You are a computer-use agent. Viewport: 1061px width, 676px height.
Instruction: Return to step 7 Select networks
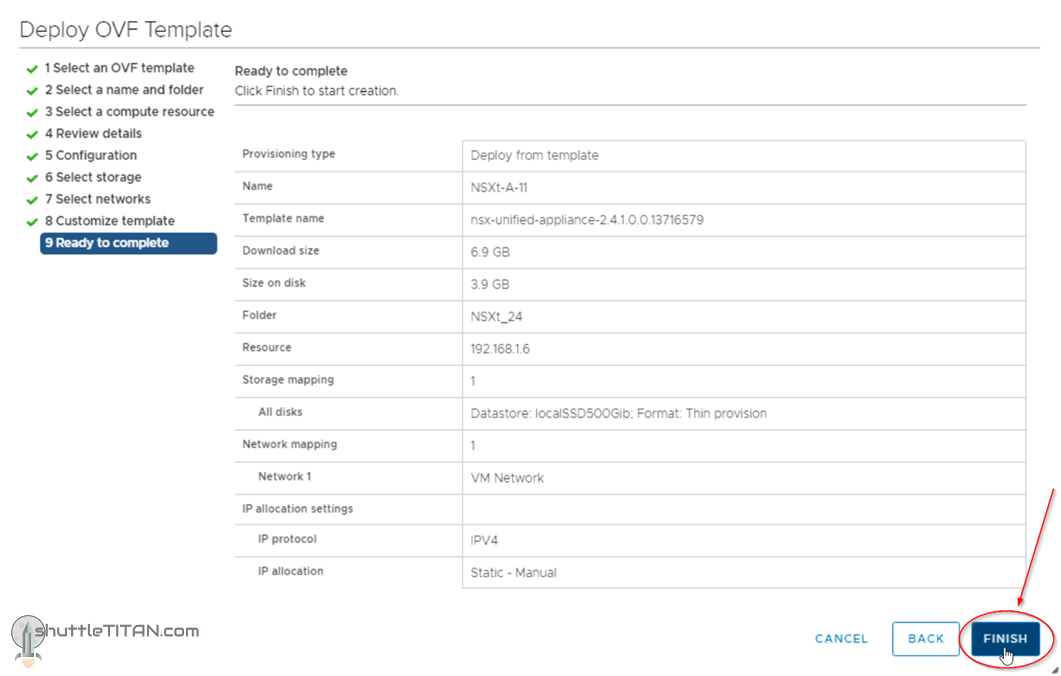(x=97, y=200)
